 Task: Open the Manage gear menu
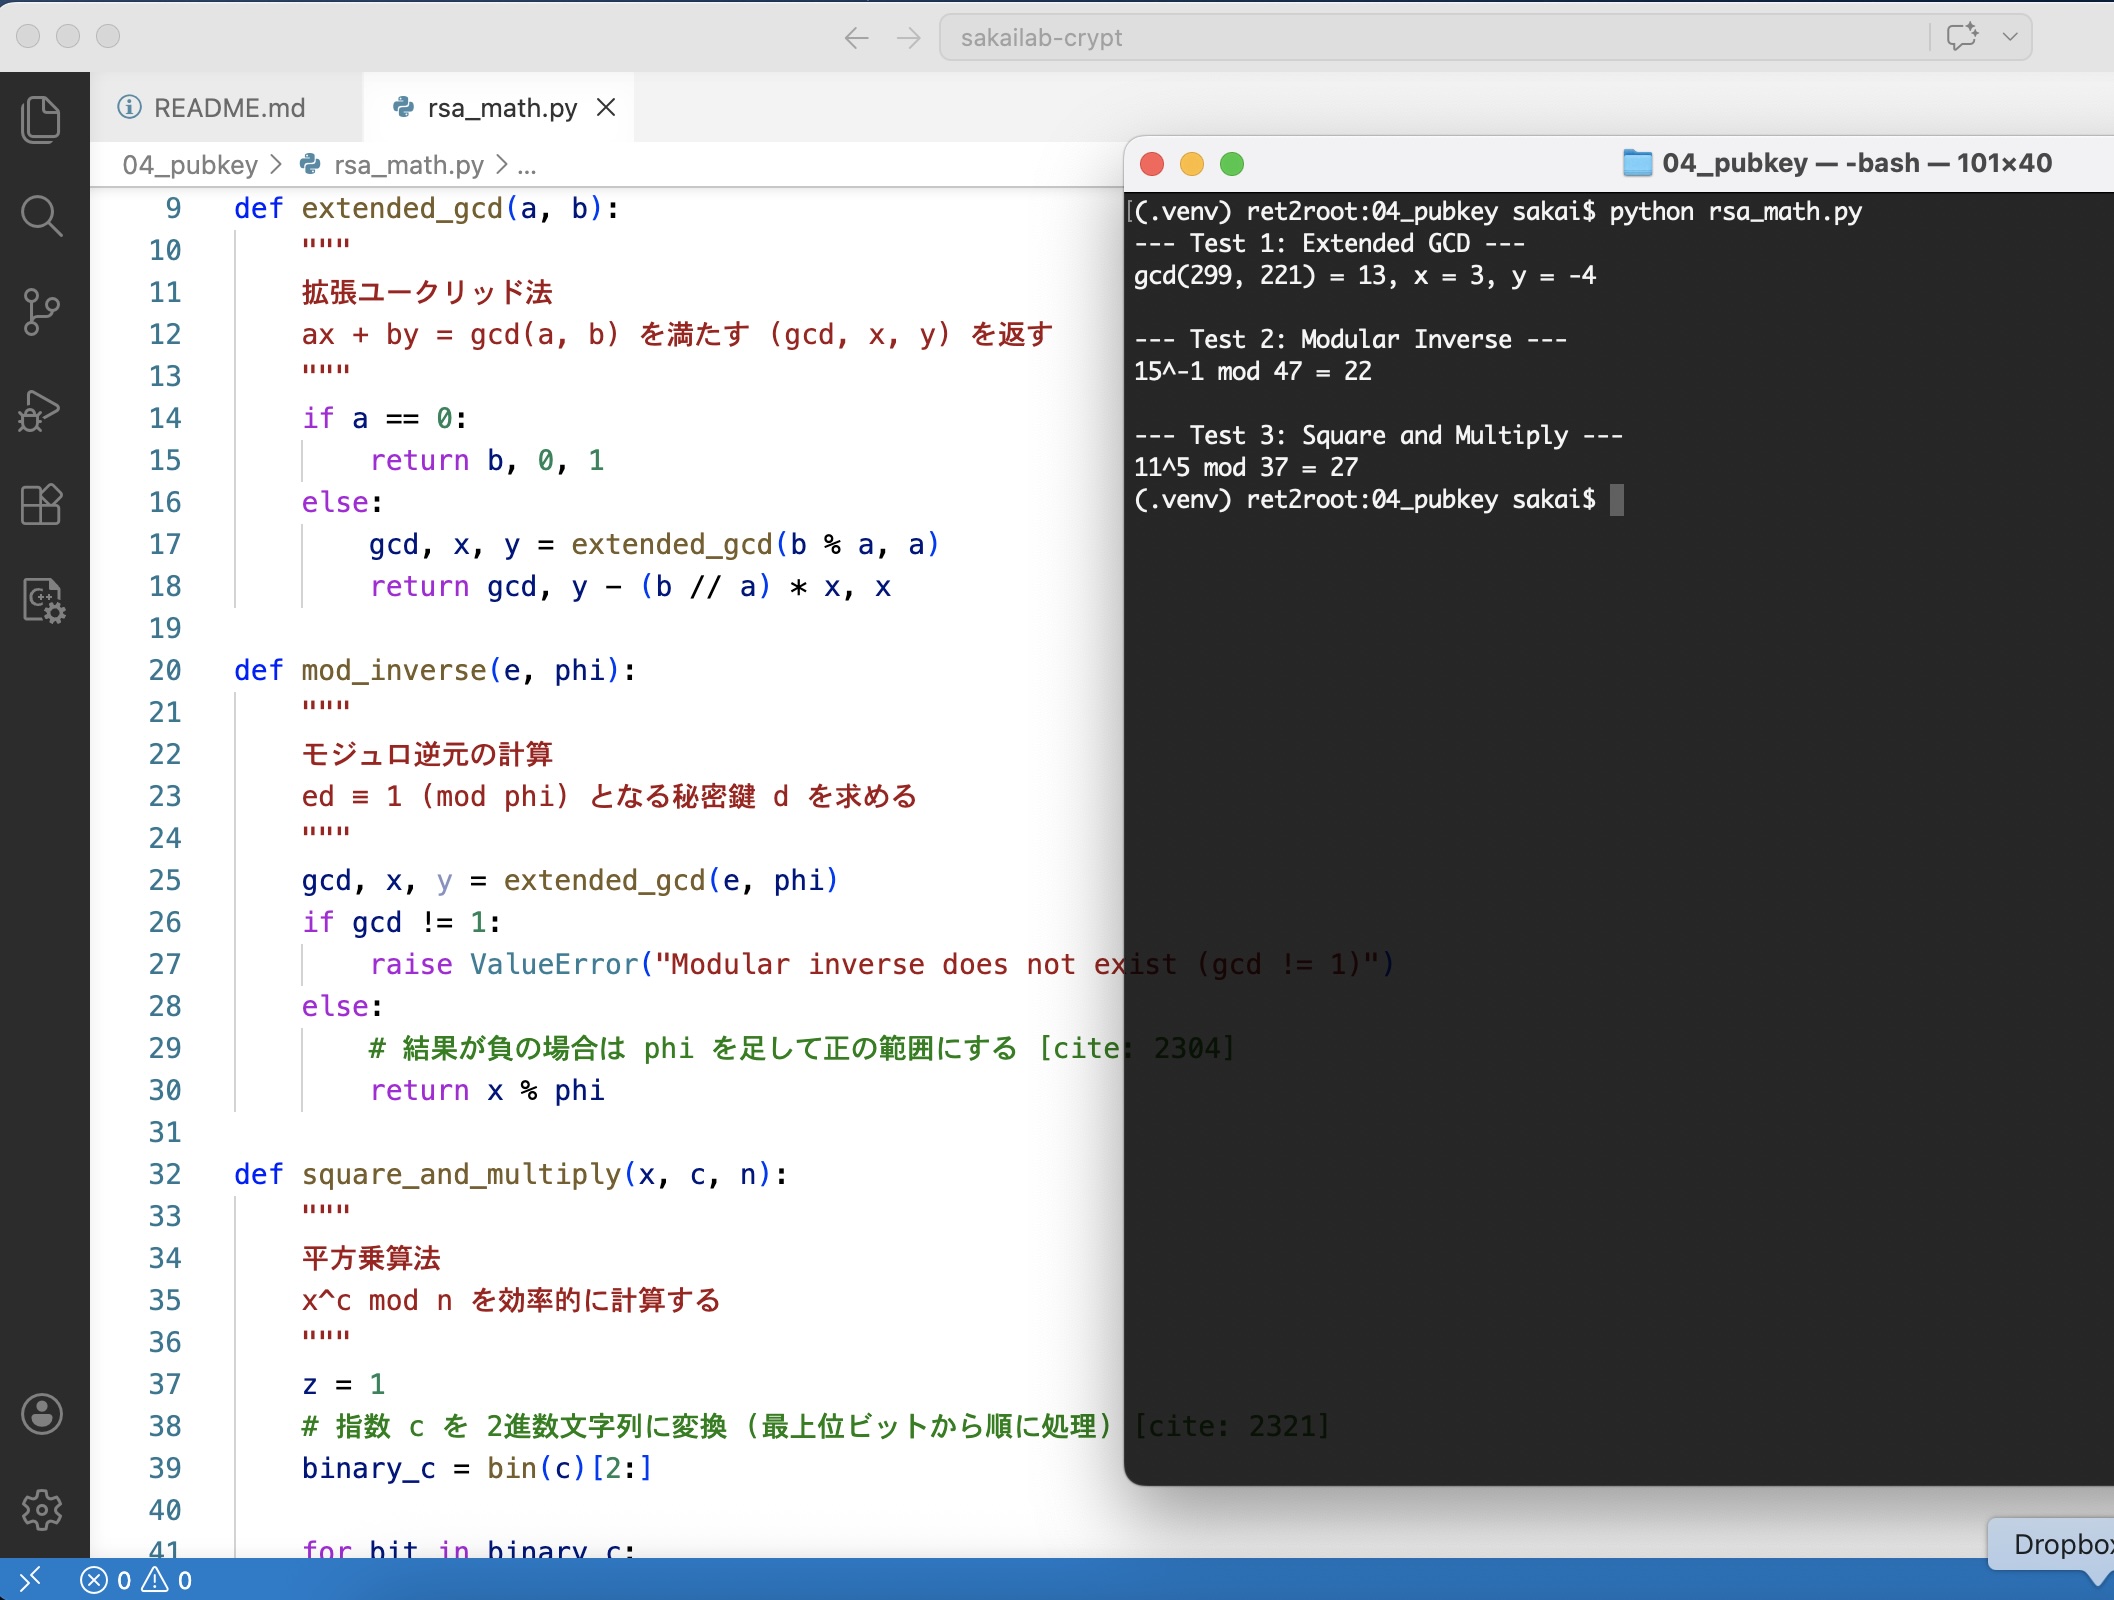point(41,1509)
